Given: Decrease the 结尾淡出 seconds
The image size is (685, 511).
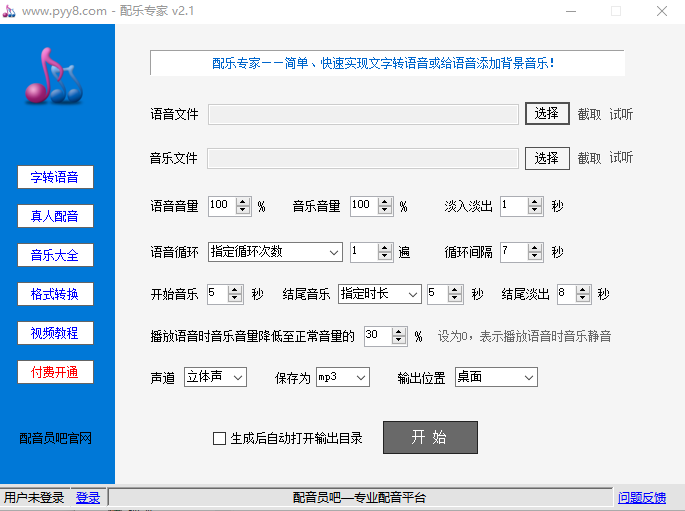Looking at the screenshot, I should coord(583,298).
